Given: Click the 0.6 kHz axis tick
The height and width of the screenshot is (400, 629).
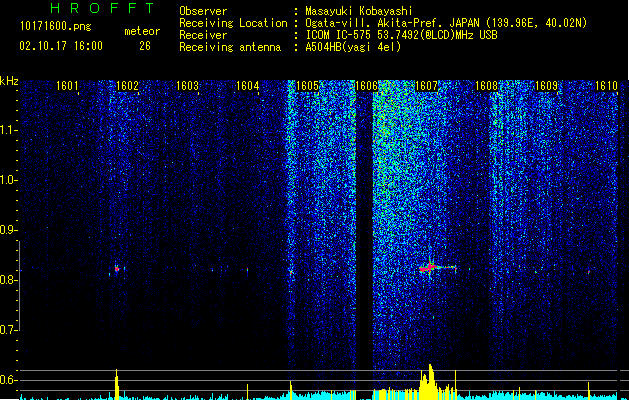Looking at the screenshot, I should 9,380.
